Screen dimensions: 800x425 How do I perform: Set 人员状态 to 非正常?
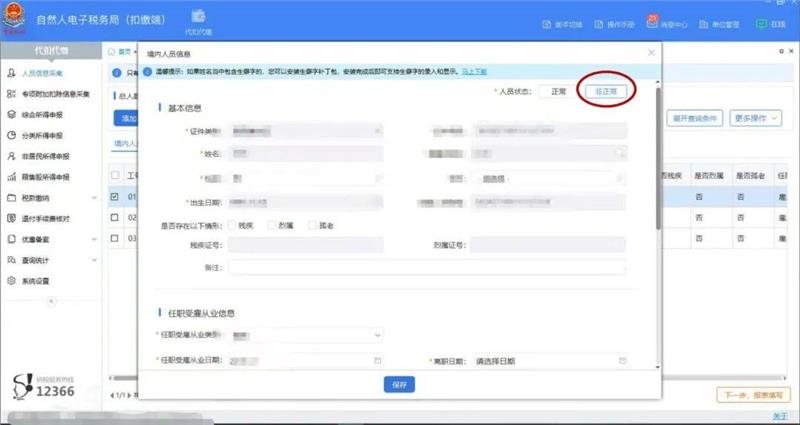tap(606, 91)
